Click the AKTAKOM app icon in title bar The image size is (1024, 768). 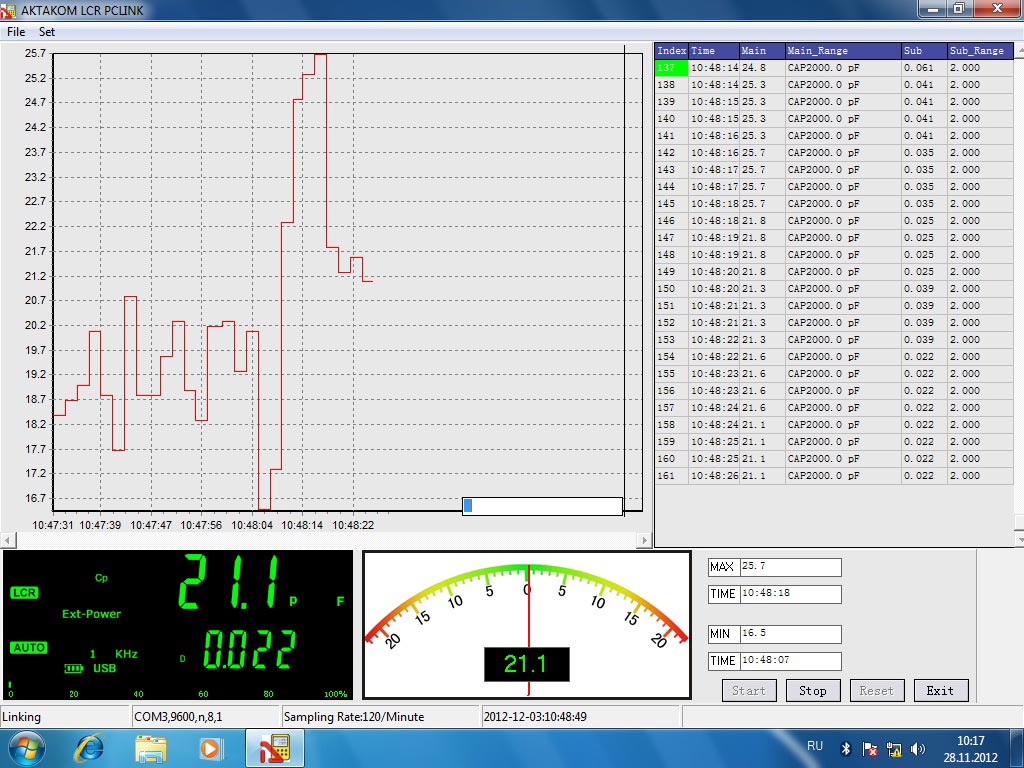[x=8, y=10]
